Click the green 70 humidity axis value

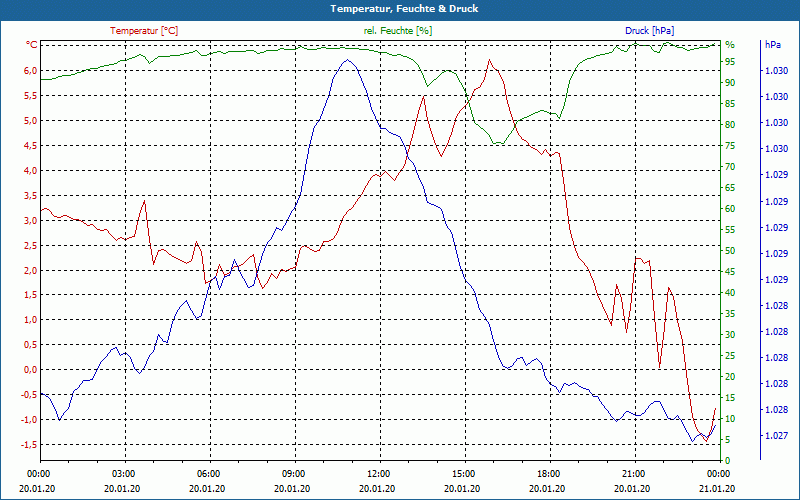click(730, 167)
